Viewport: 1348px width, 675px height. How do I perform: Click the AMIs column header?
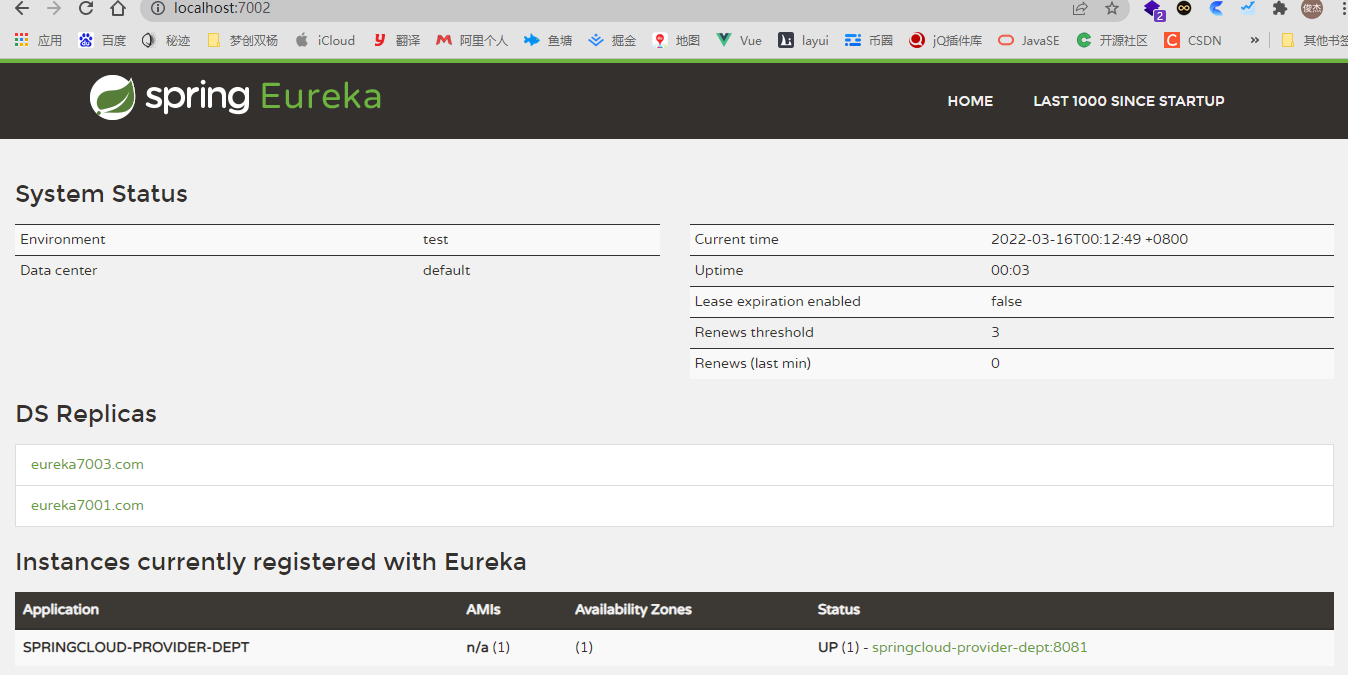(483, 609)
